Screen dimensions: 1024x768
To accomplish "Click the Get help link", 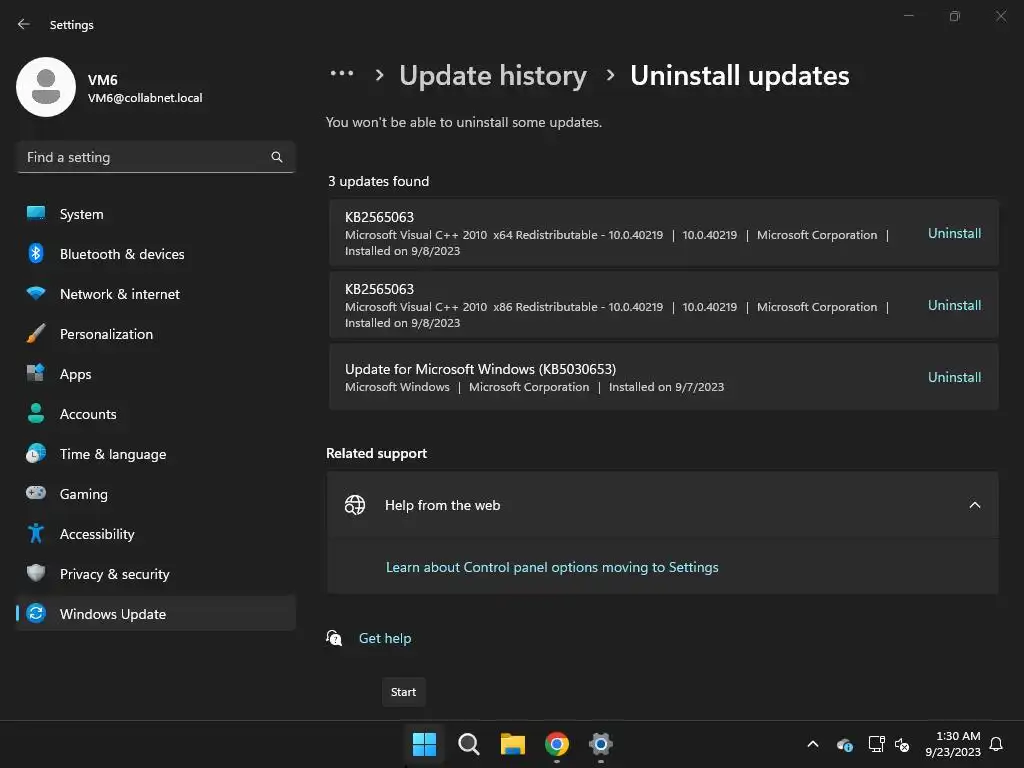I will (385, 638).
